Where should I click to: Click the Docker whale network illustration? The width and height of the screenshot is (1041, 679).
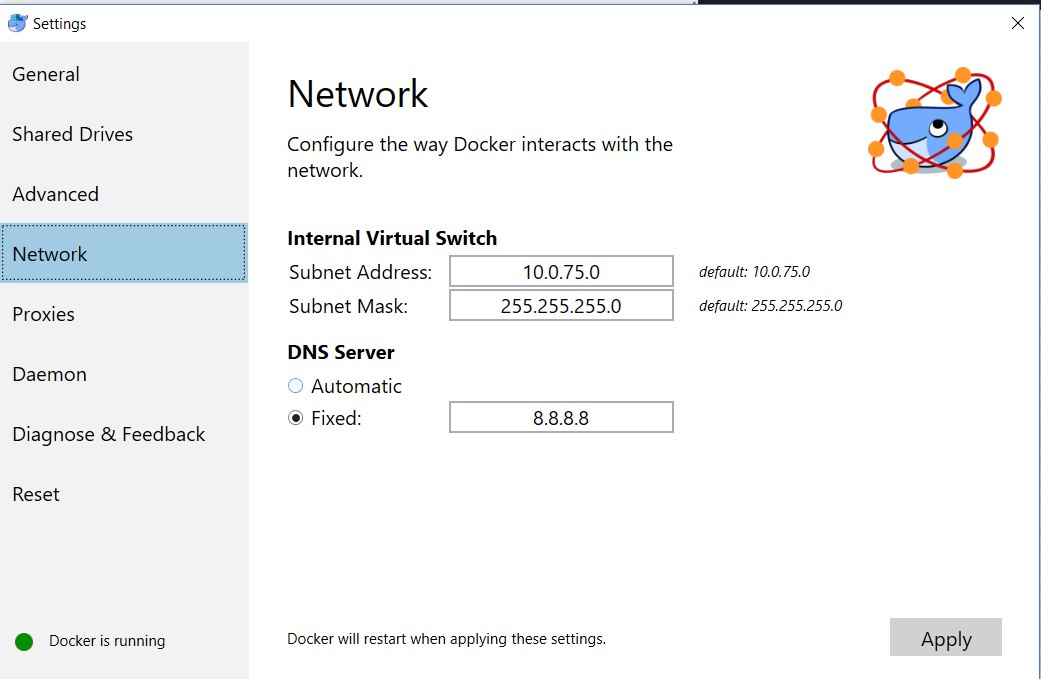(x=935, y=123)
